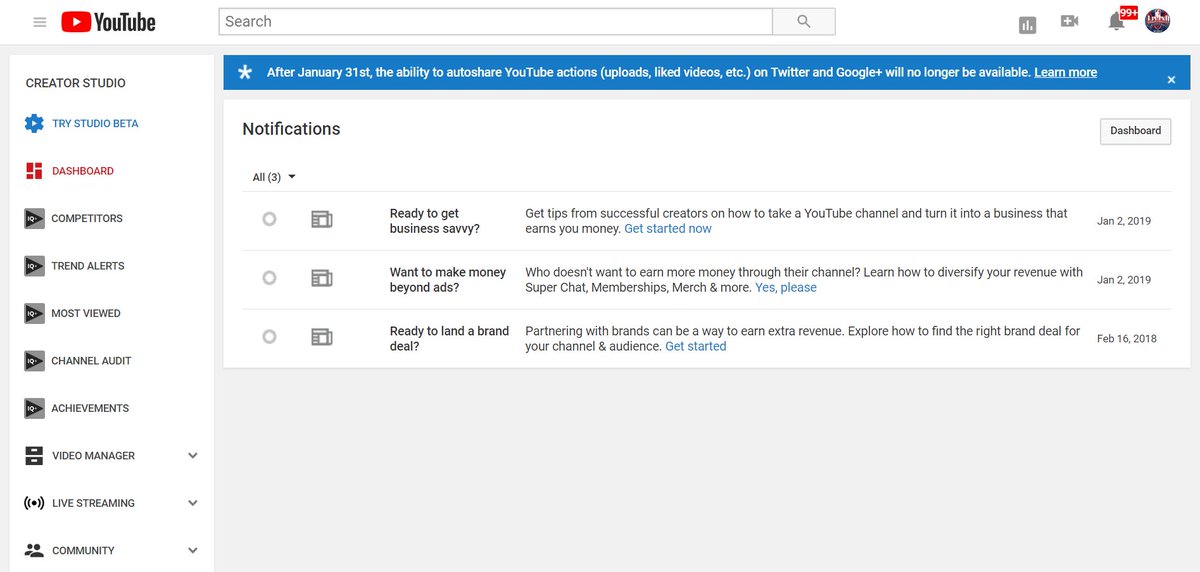1200x572 pixels.
Task: Open the All (3) filter dropdown
Action: tap(274, 177)
